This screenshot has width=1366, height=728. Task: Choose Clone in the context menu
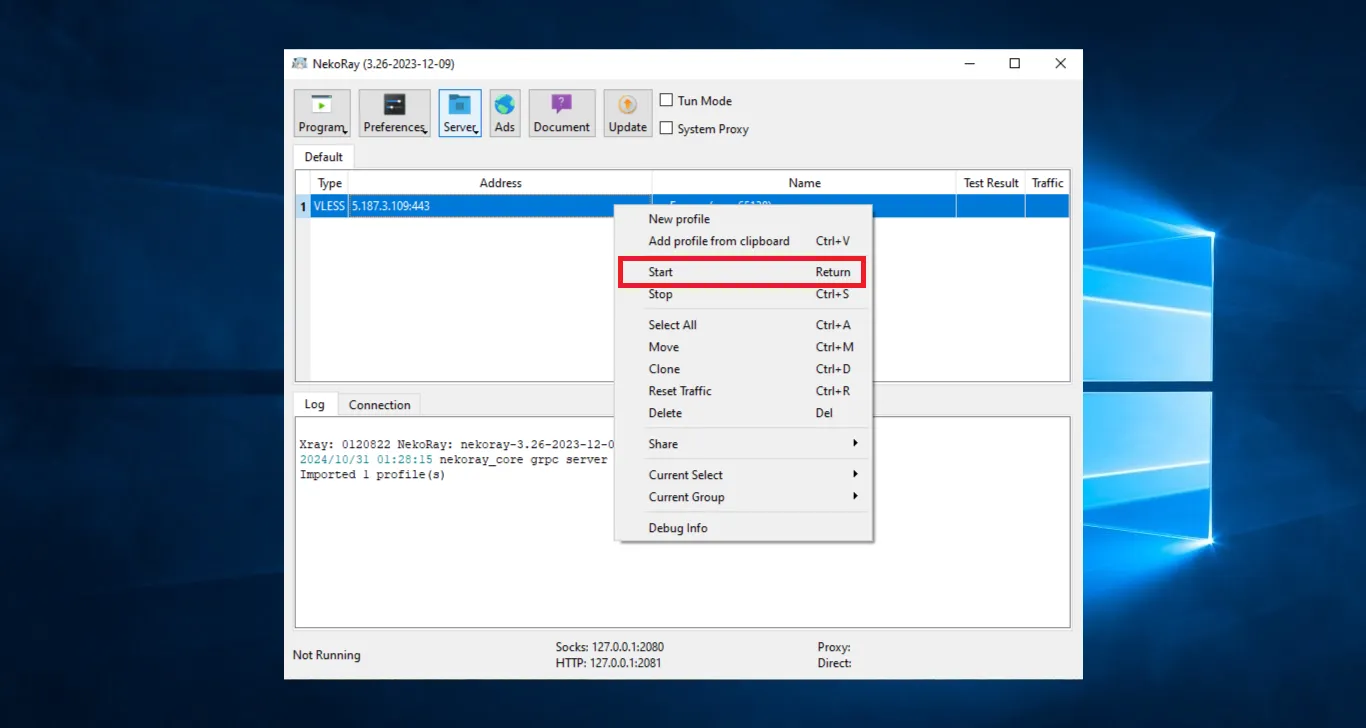744,369
